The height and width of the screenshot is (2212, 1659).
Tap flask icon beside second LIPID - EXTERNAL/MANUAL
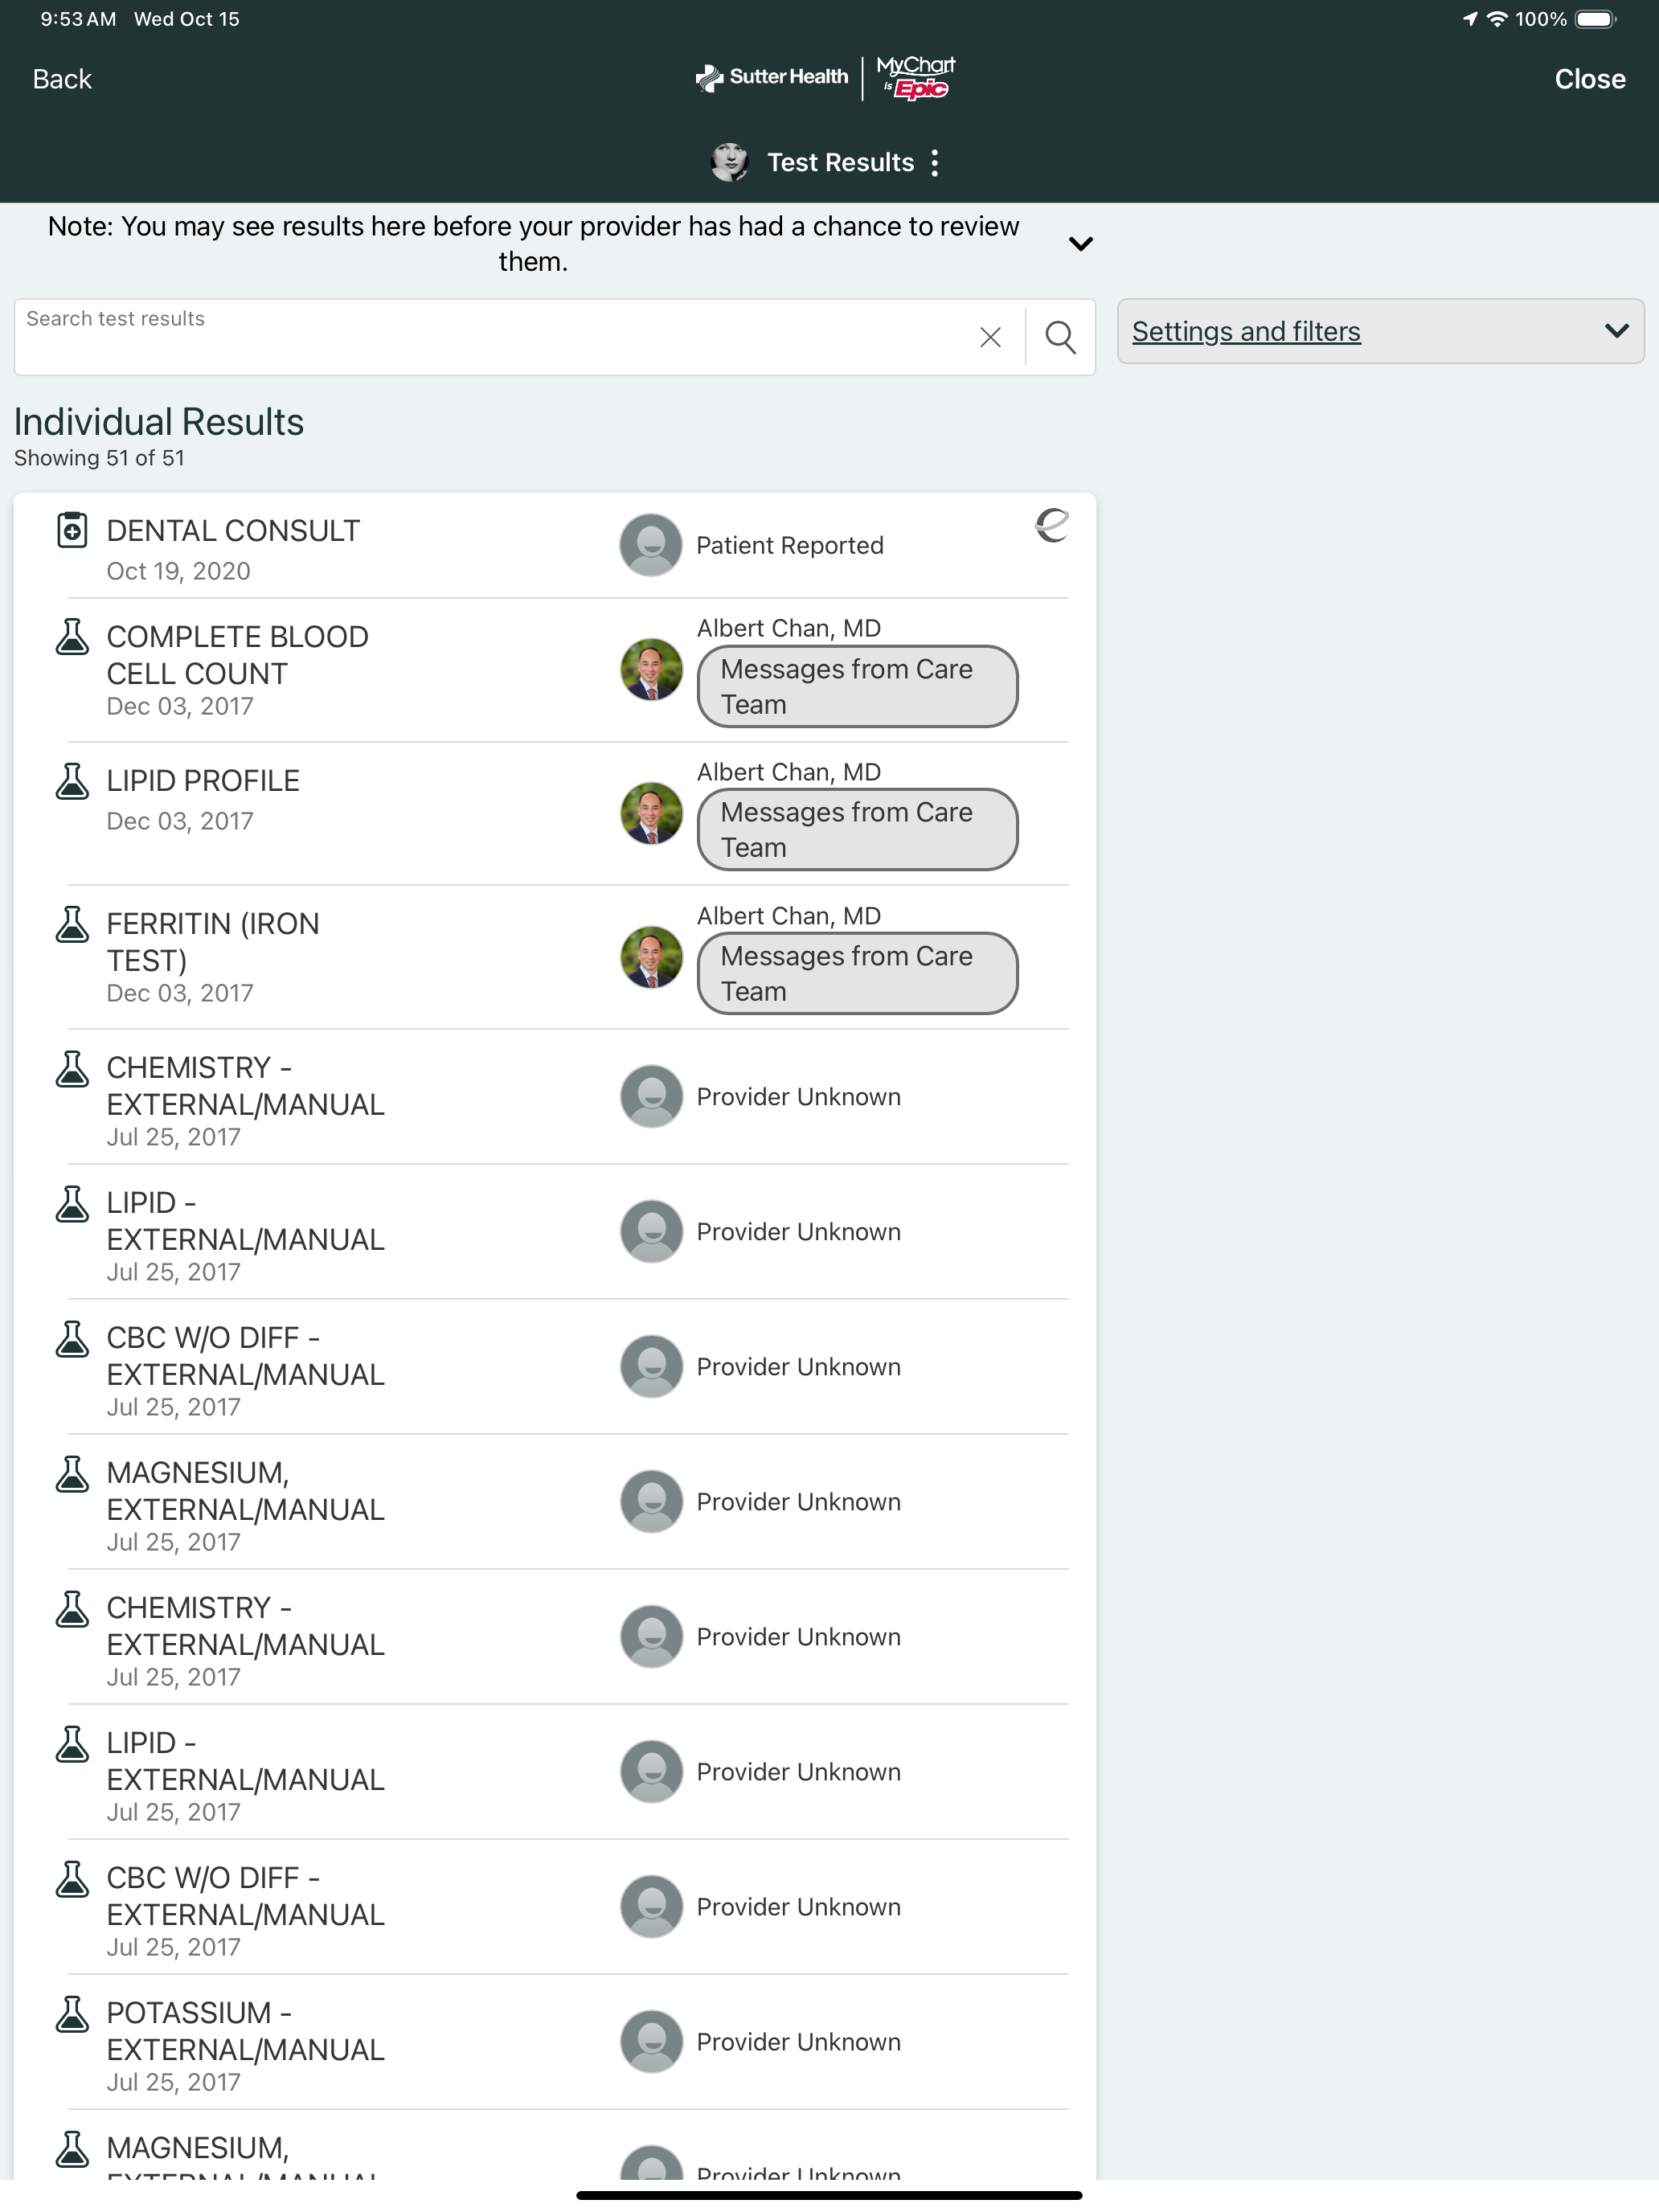click(72, 1744)
